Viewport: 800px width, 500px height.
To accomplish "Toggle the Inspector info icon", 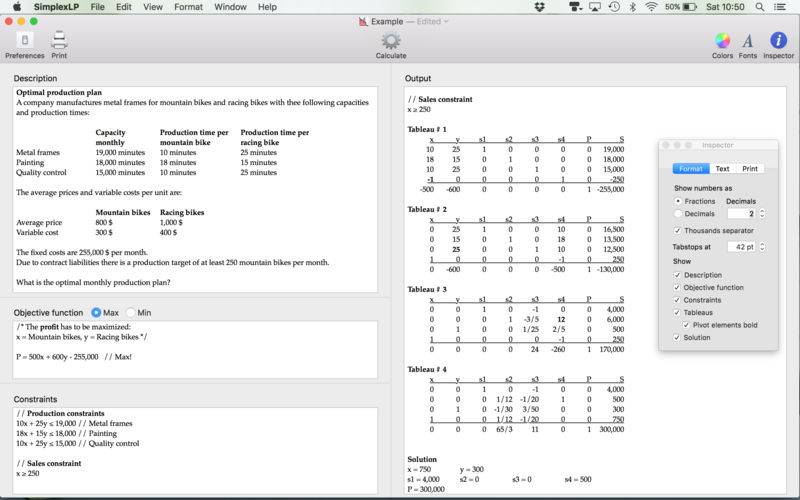I will [x=779, y=40].
